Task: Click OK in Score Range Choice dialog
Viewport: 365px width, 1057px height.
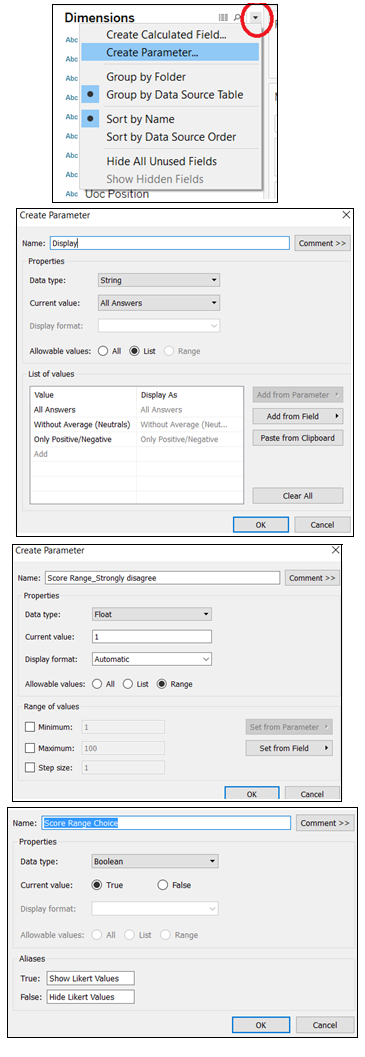Action: (x=260, y=1025)
